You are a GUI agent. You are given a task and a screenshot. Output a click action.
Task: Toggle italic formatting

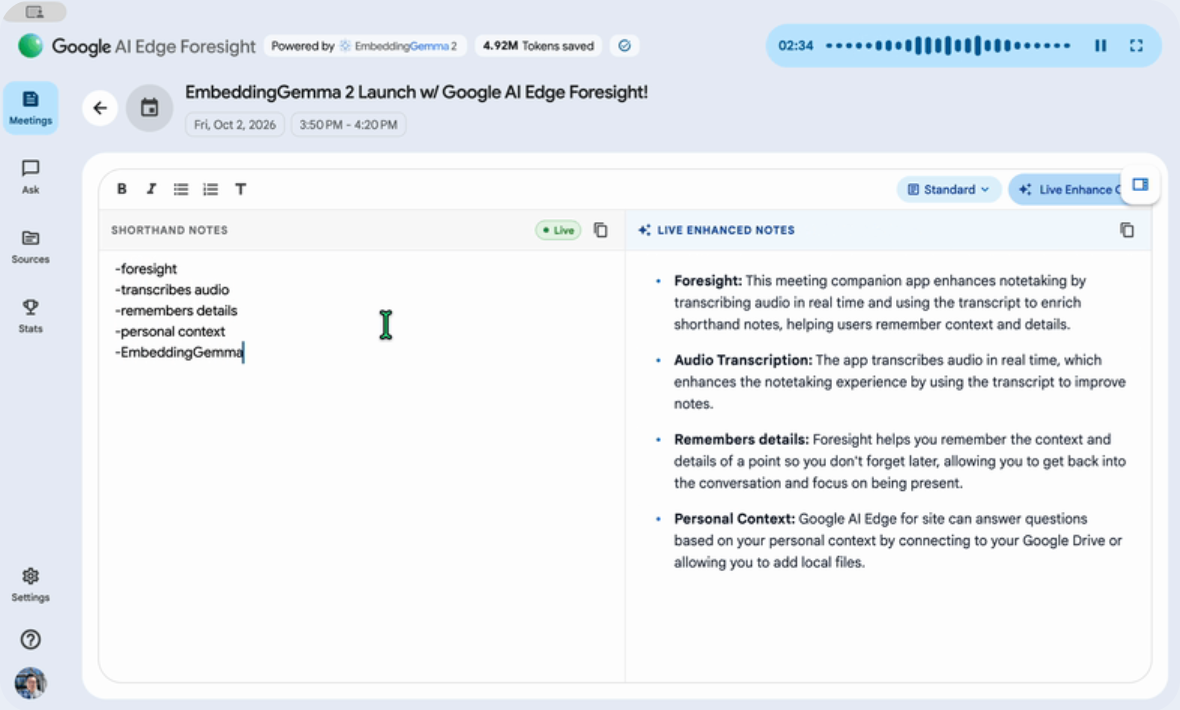[151, 189]
